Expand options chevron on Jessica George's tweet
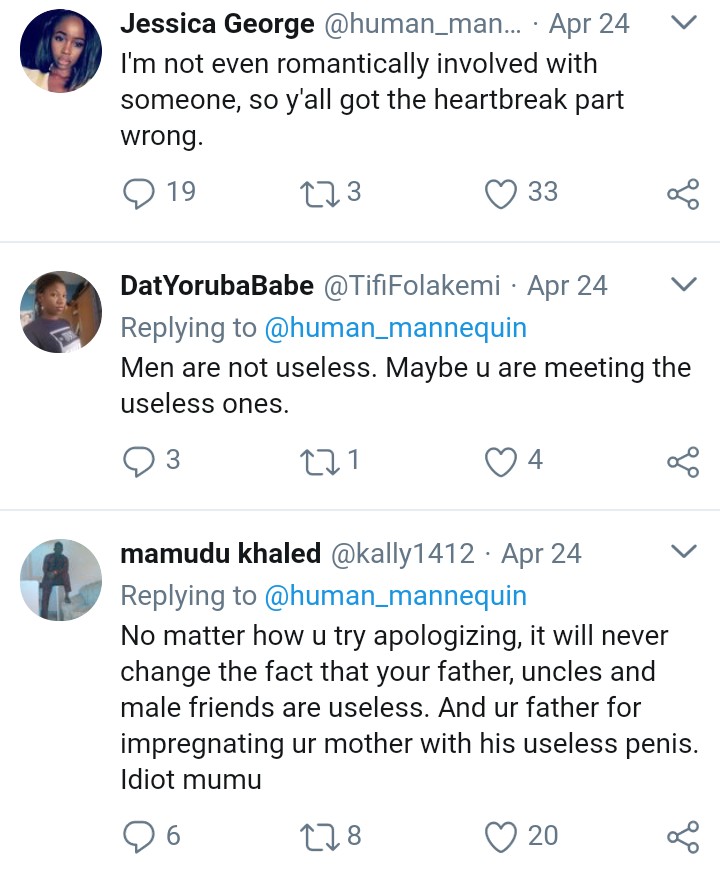This screenshot has height=882, width=720. 682,22
